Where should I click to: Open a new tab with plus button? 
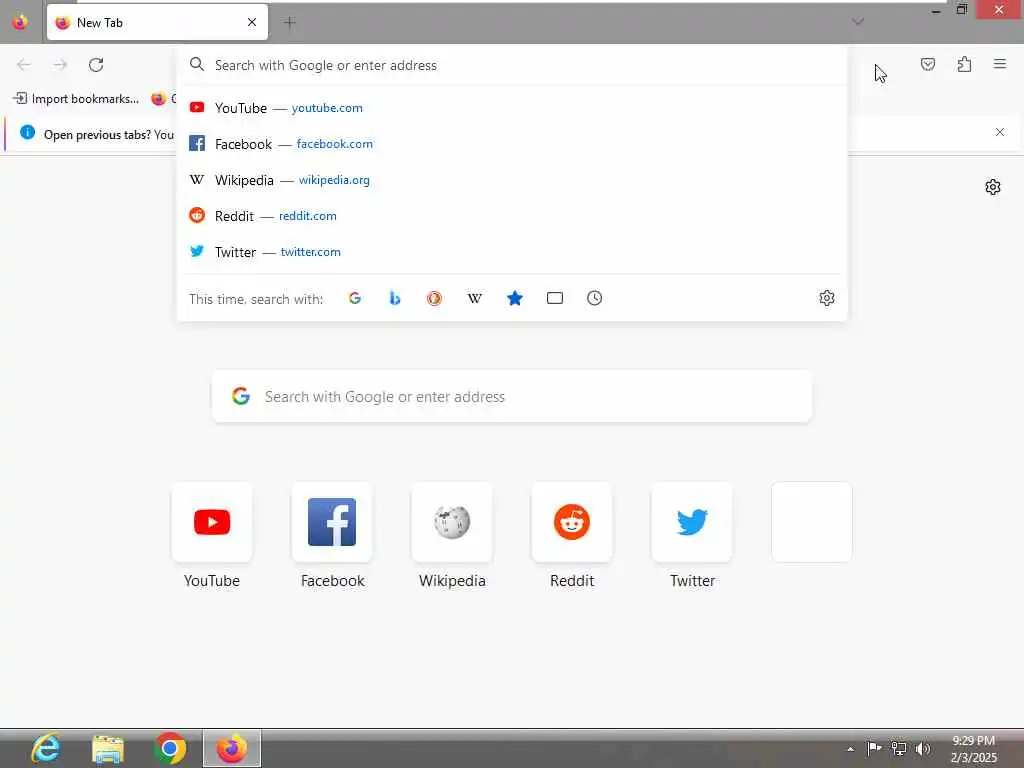tap(290, 23)
